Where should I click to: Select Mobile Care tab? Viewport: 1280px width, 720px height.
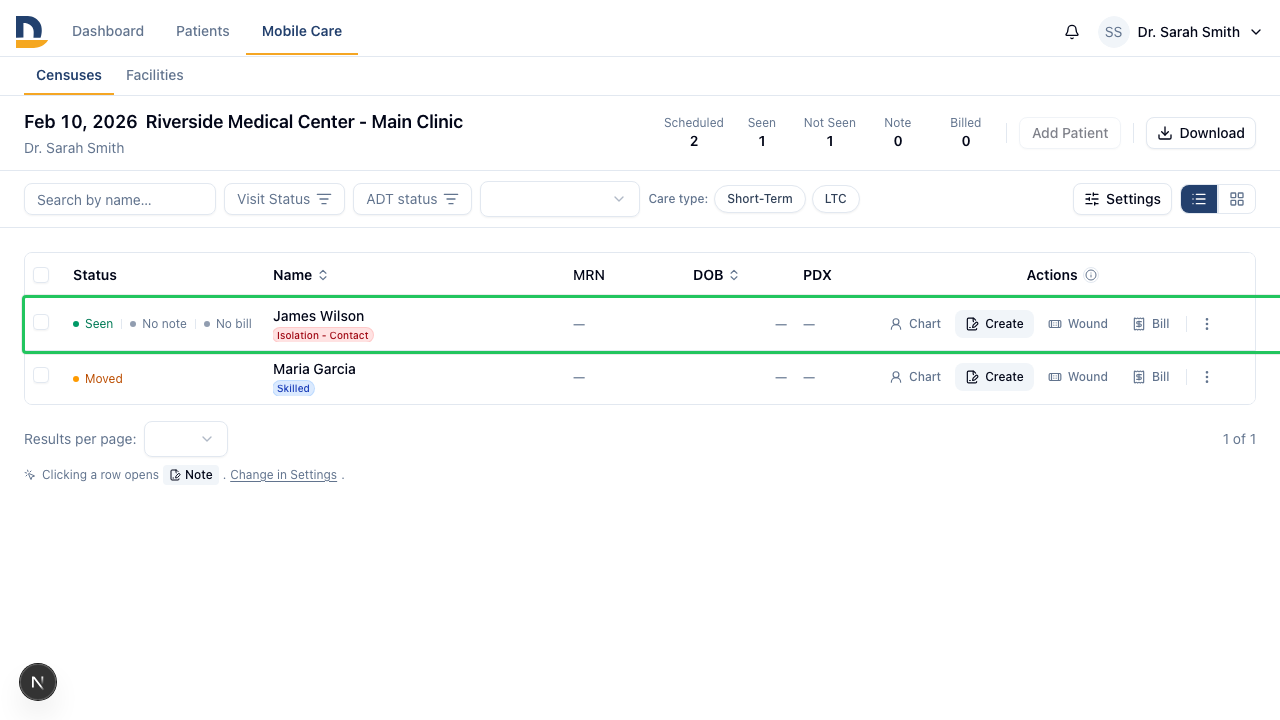[x=302, y=31]
